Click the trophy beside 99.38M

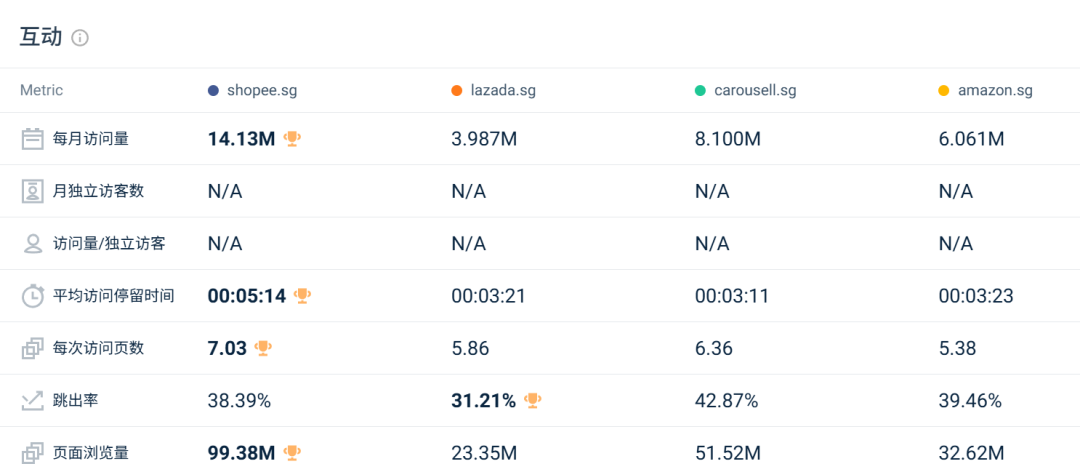pyautogui.click(x=292, y=453)
